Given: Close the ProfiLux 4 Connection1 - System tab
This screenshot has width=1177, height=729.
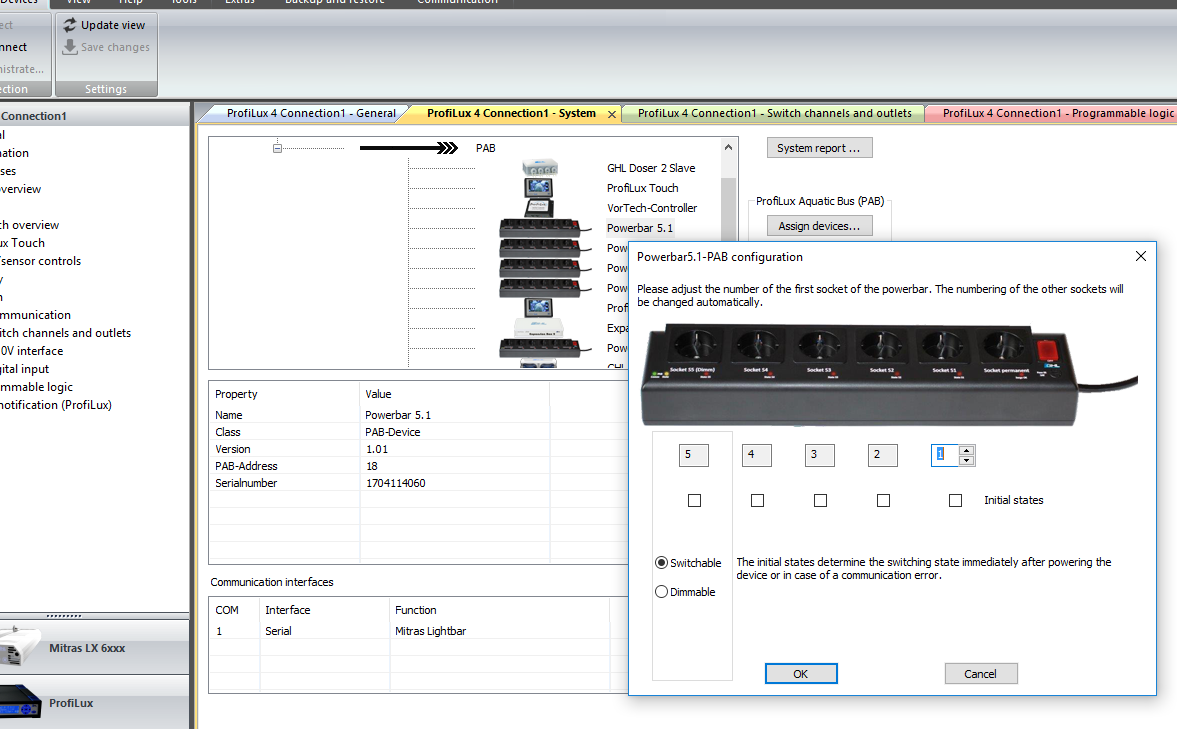Looking at the screenshot, I should [612, 114].
